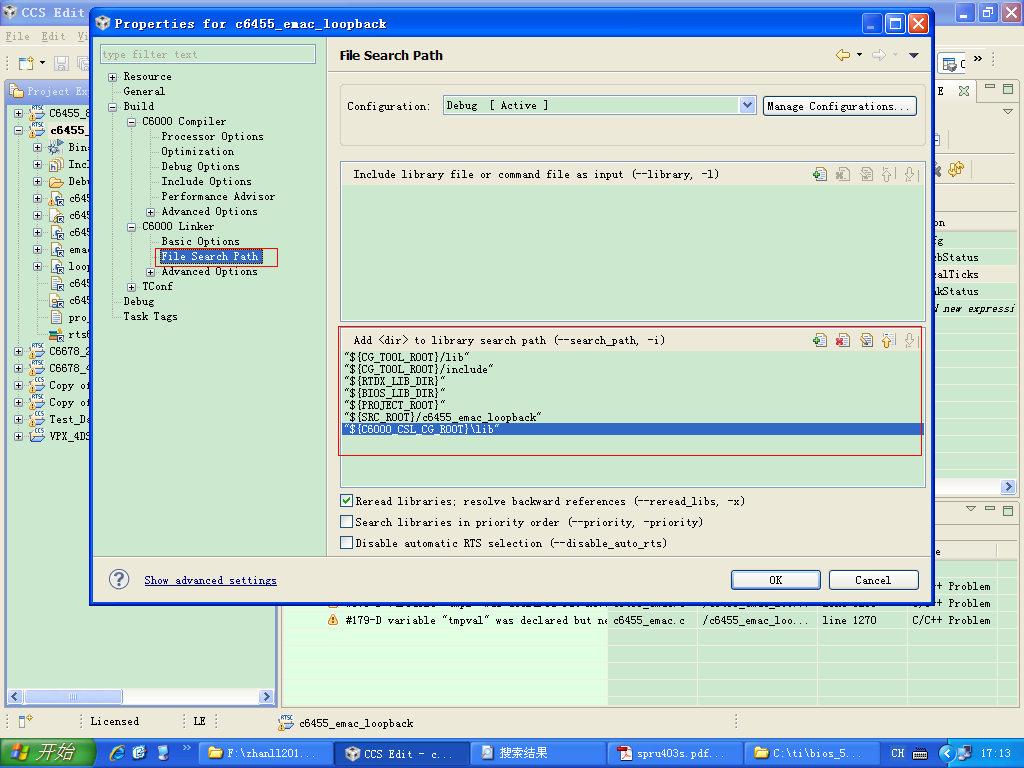The width and height of the screenshot is (1024, 768).
Task: Open Show advanced settings link
Action: [210, 580]
